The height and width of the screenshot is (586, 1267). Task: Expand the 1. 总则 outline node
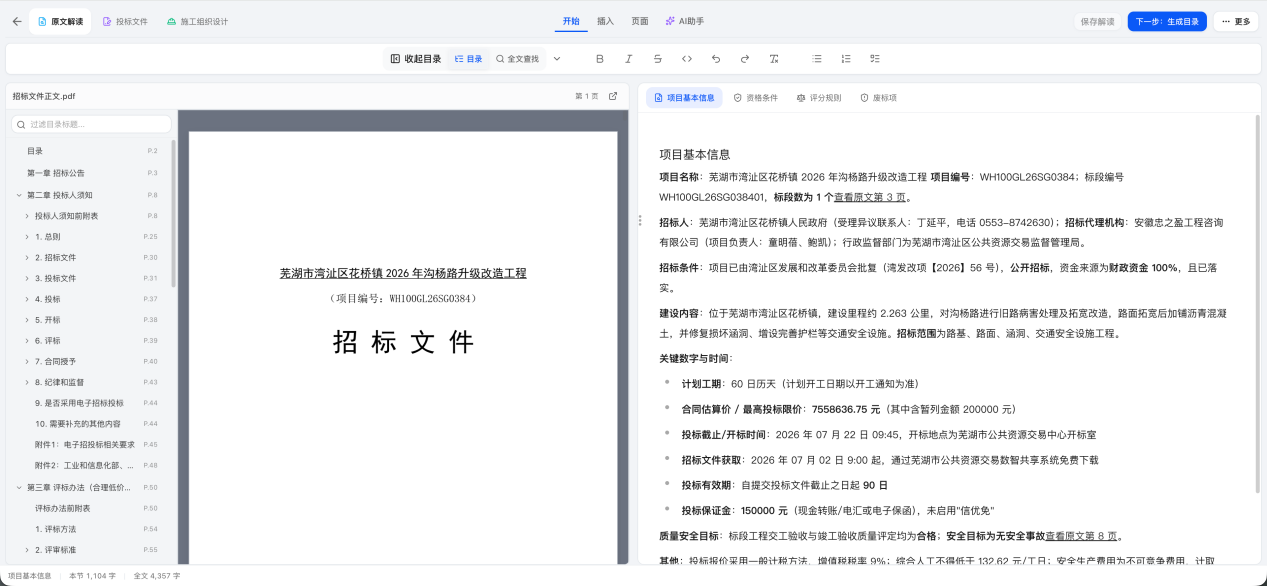point(27,237)
